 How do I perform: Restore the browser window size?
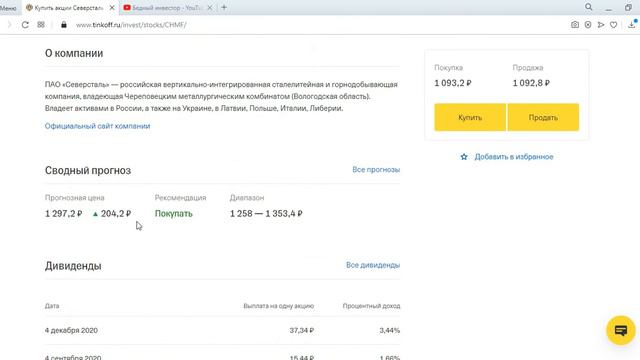(x=628, y=7)
